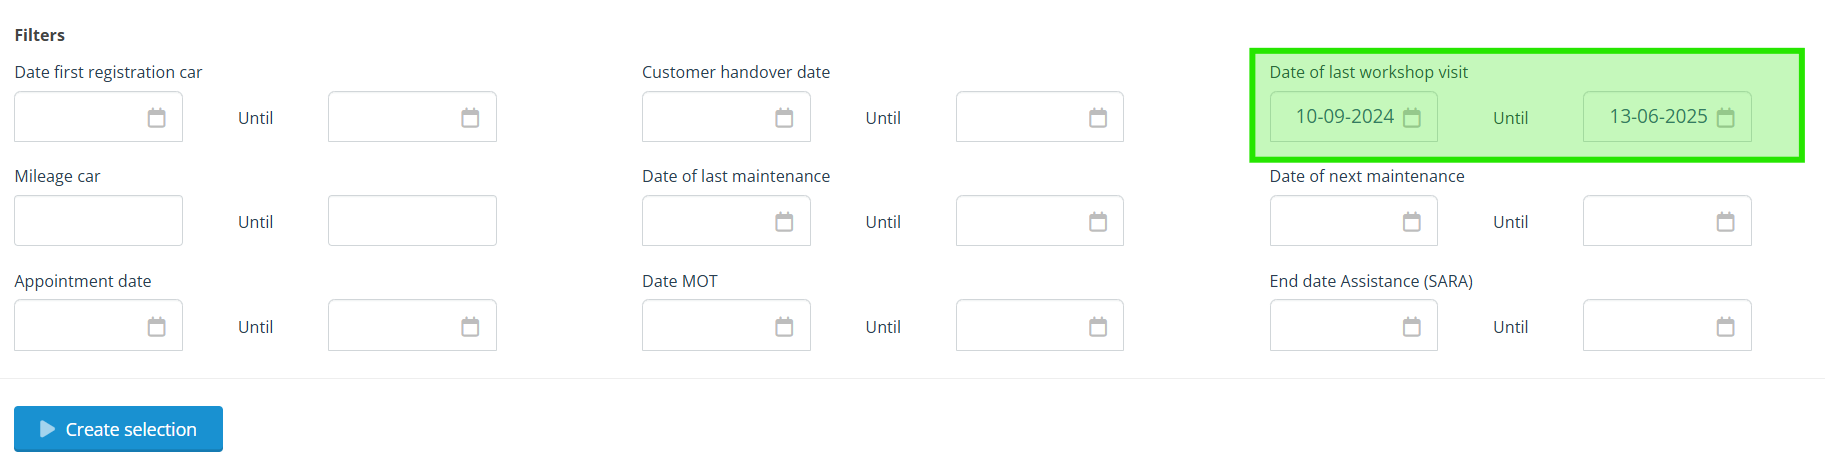Select the 13-06-2025 workshop visit until field
The image size is (1825, 459).
tap(1667, 117)
